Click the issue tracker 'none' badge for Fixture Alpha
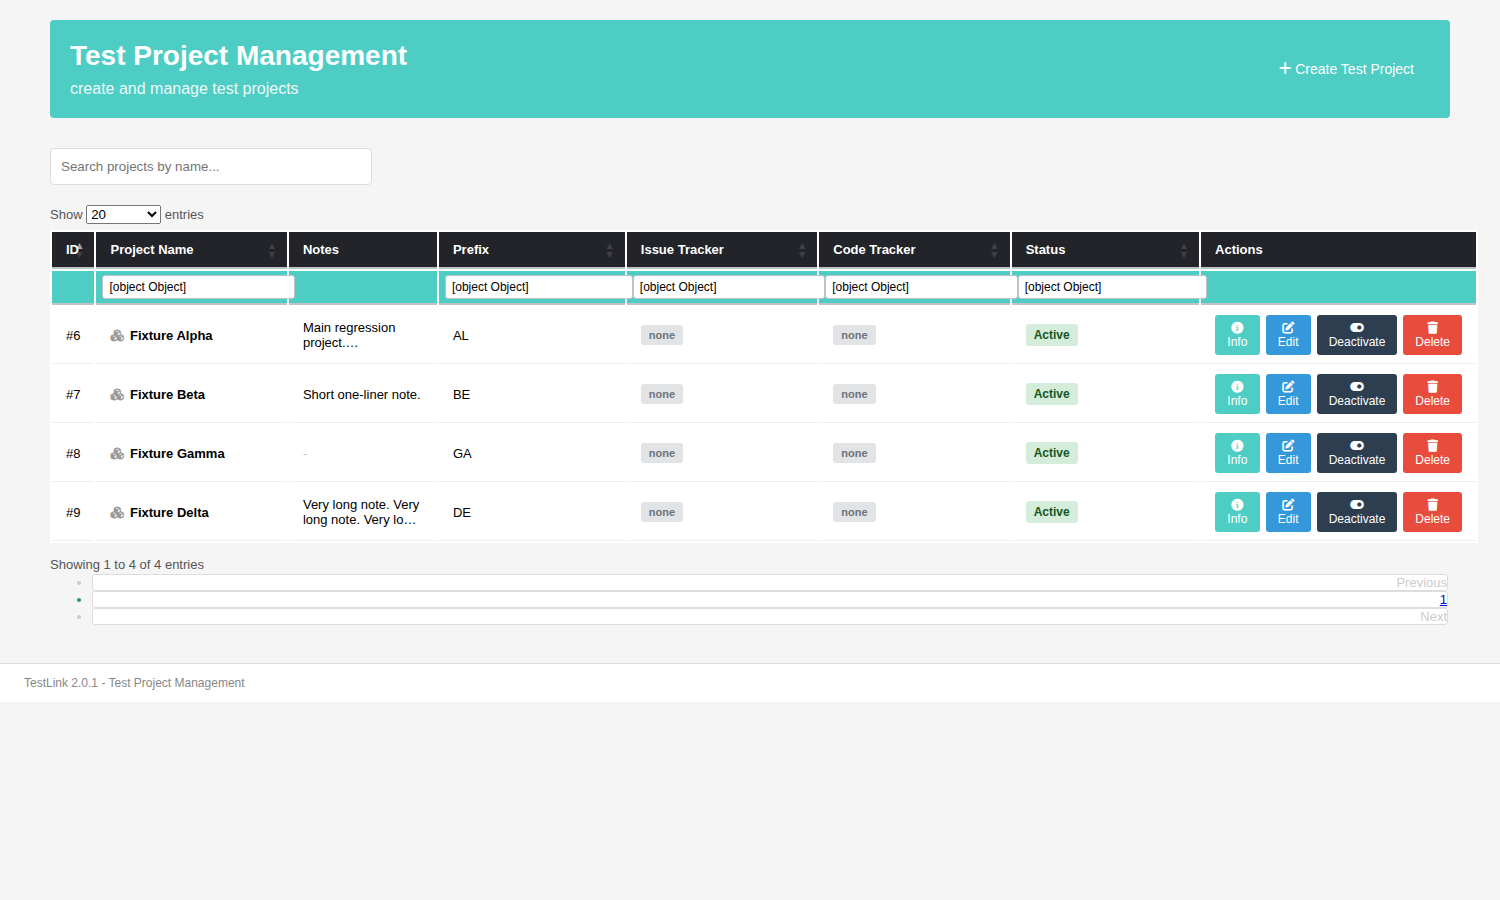The width and height of the screenshot is (1500, 900). click(x=662, y=335)
